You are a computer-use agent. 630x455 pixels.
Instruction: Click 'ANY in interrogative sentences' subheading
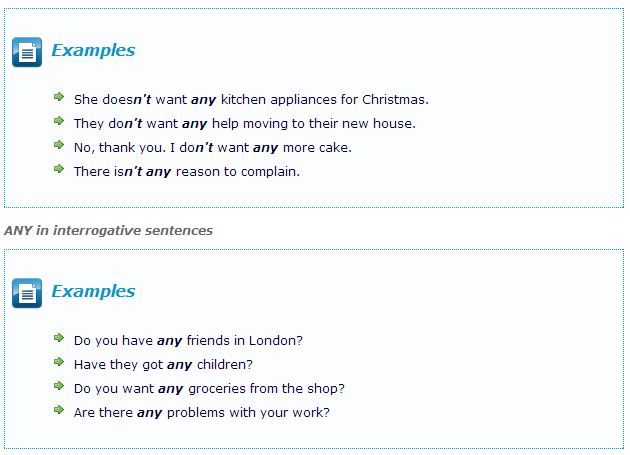[108, 230]
